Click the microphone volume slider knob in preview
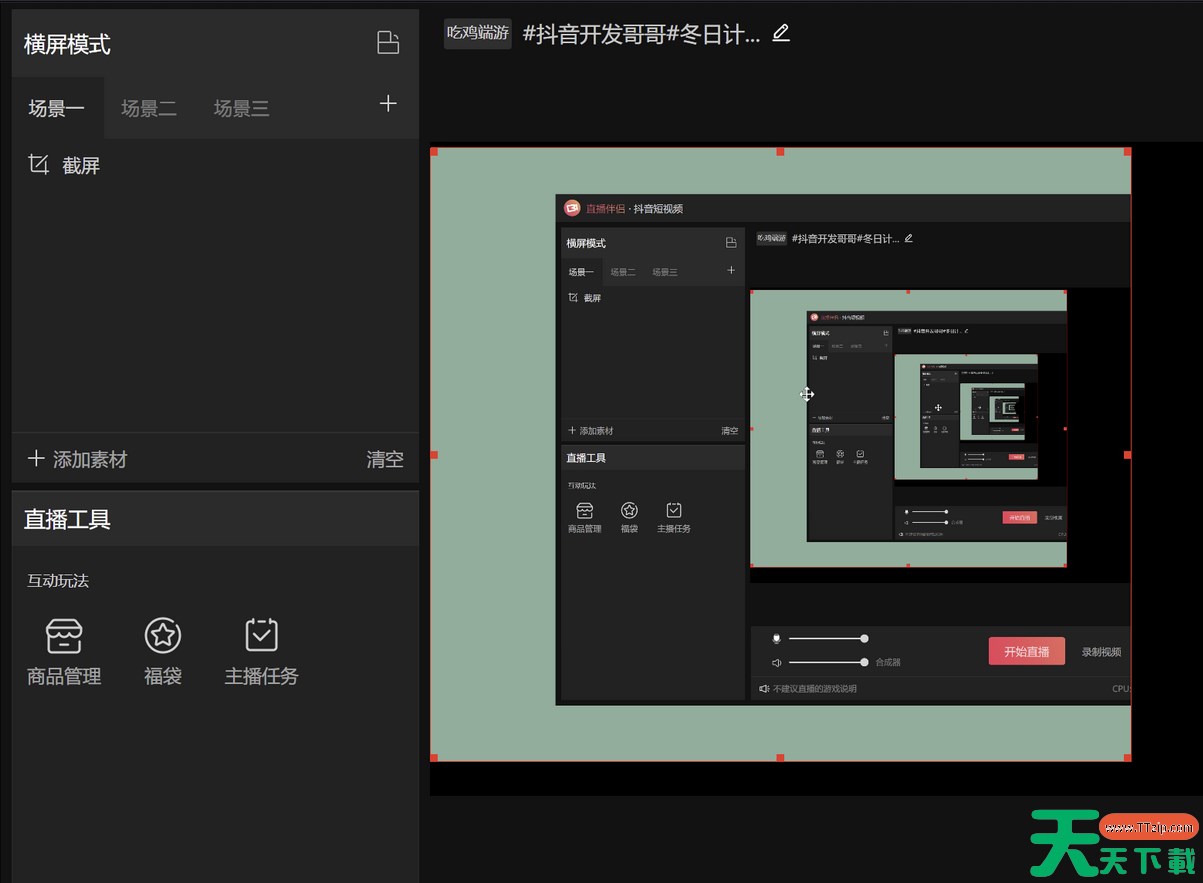The image size is (1203, 883). (x=864, y=638)
